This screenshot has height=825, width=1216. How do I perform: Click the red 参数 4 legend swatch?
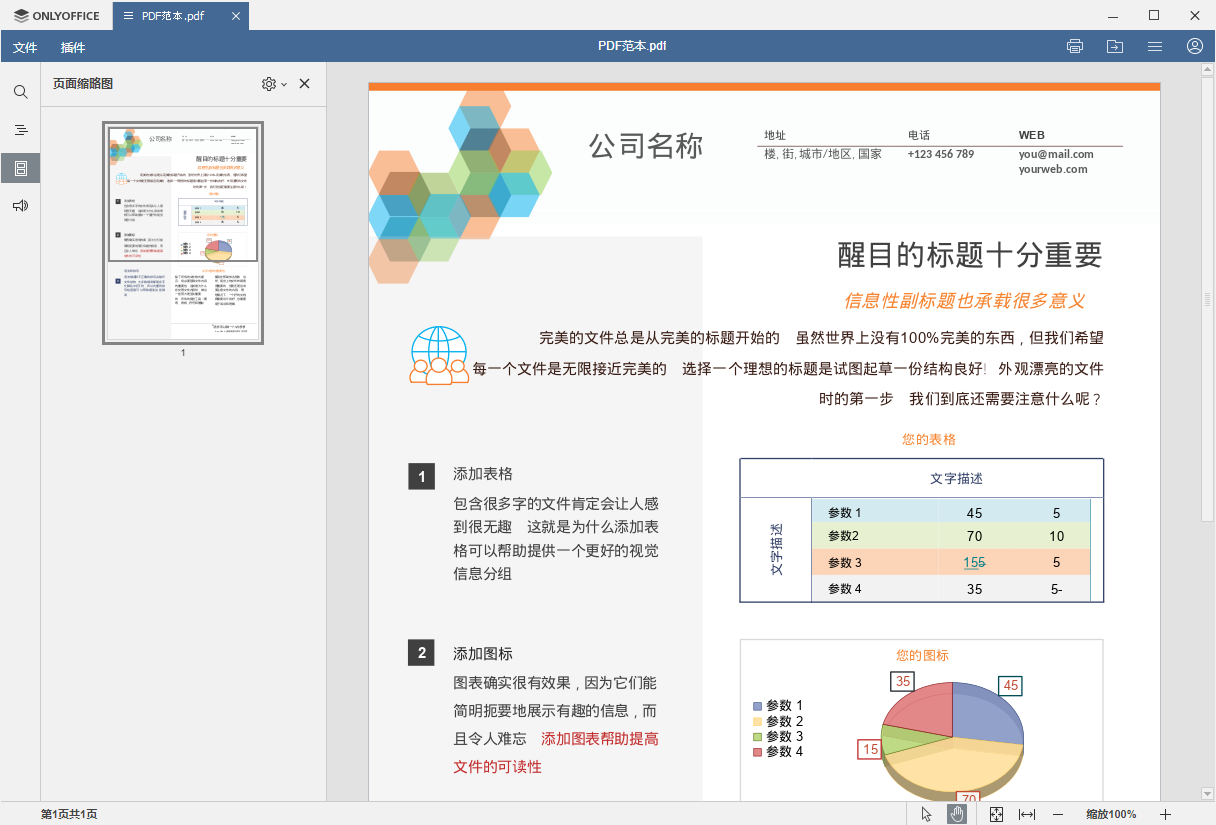[x=757, y=751]
